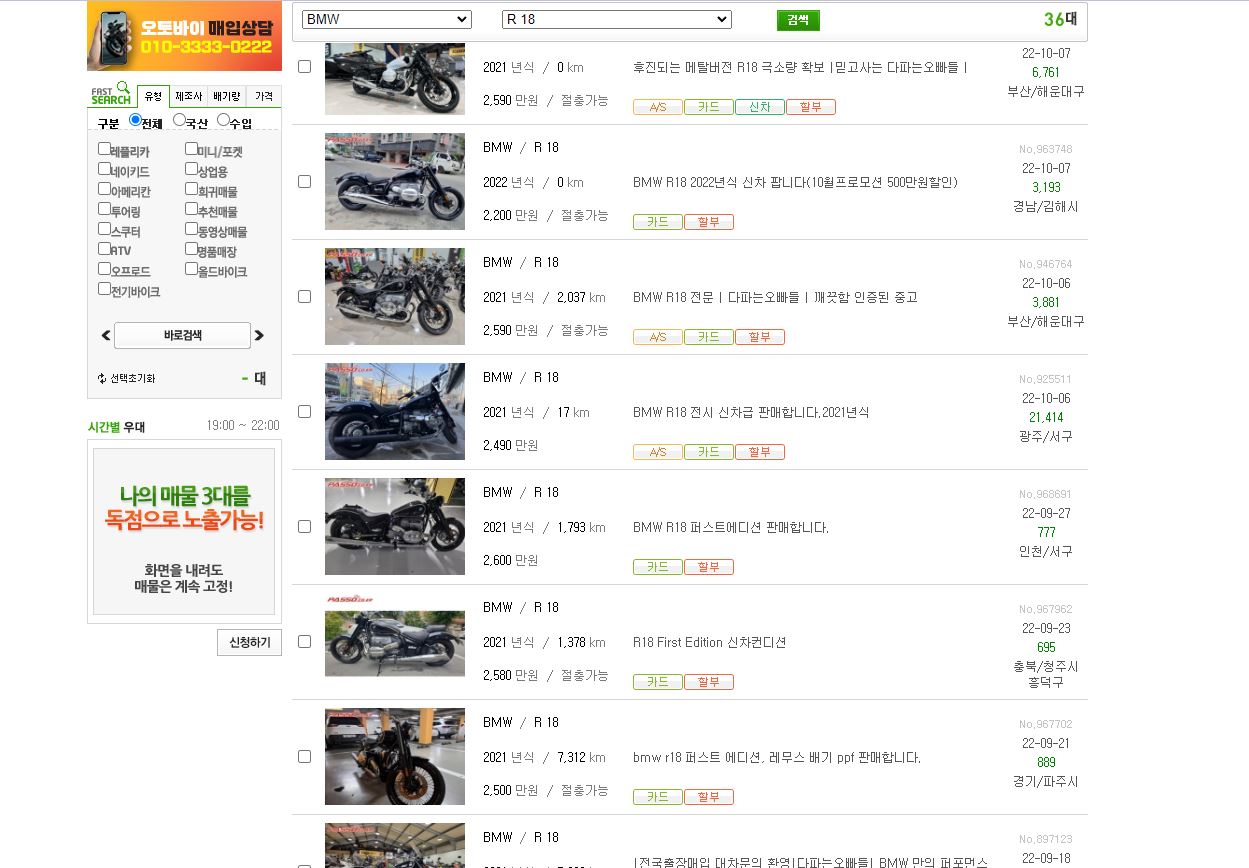
Task: Click the left arrow beside 바로검색
Action: pyautogui.click(x=106, y=336)
